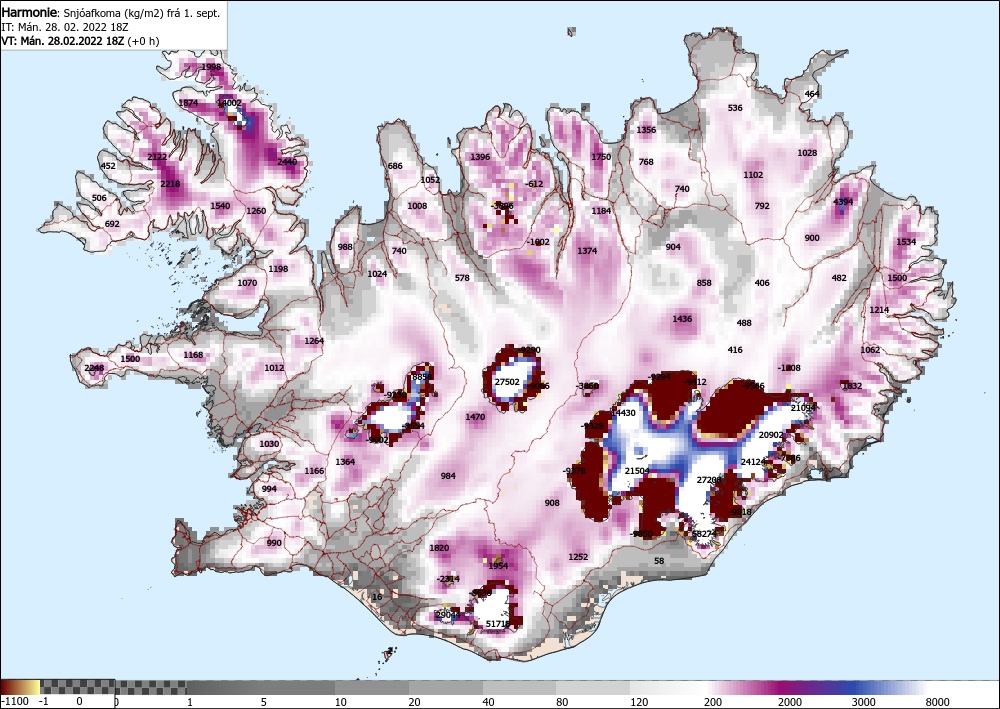This screenshot has width=1000, height=709.
Task: Click the map value 692
Action: 112,224
